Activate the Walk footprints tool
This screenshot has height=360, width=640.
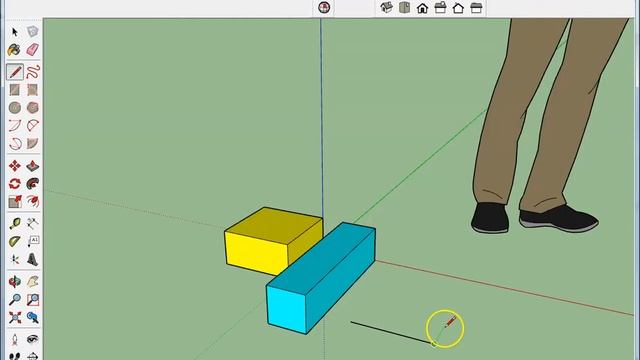(15, 356)
